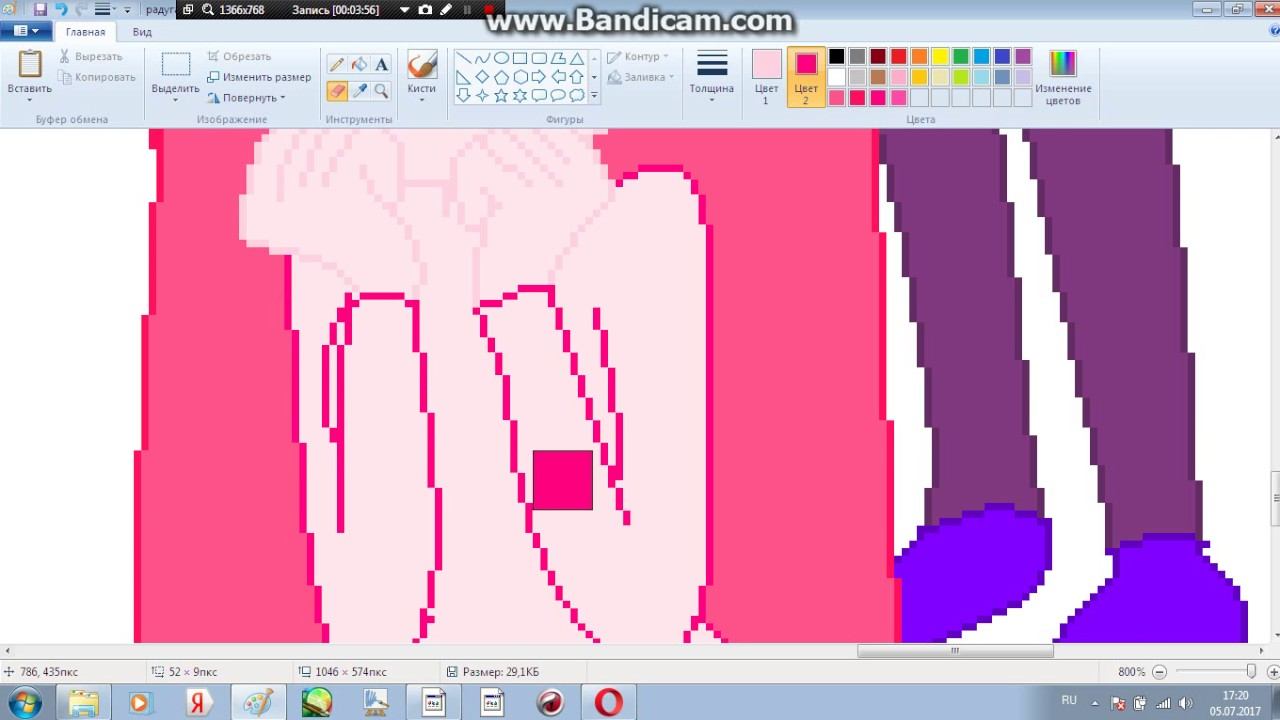1280x720 pixels.
Task: Click the Bandicam red stop recording button
Action: 489,9
